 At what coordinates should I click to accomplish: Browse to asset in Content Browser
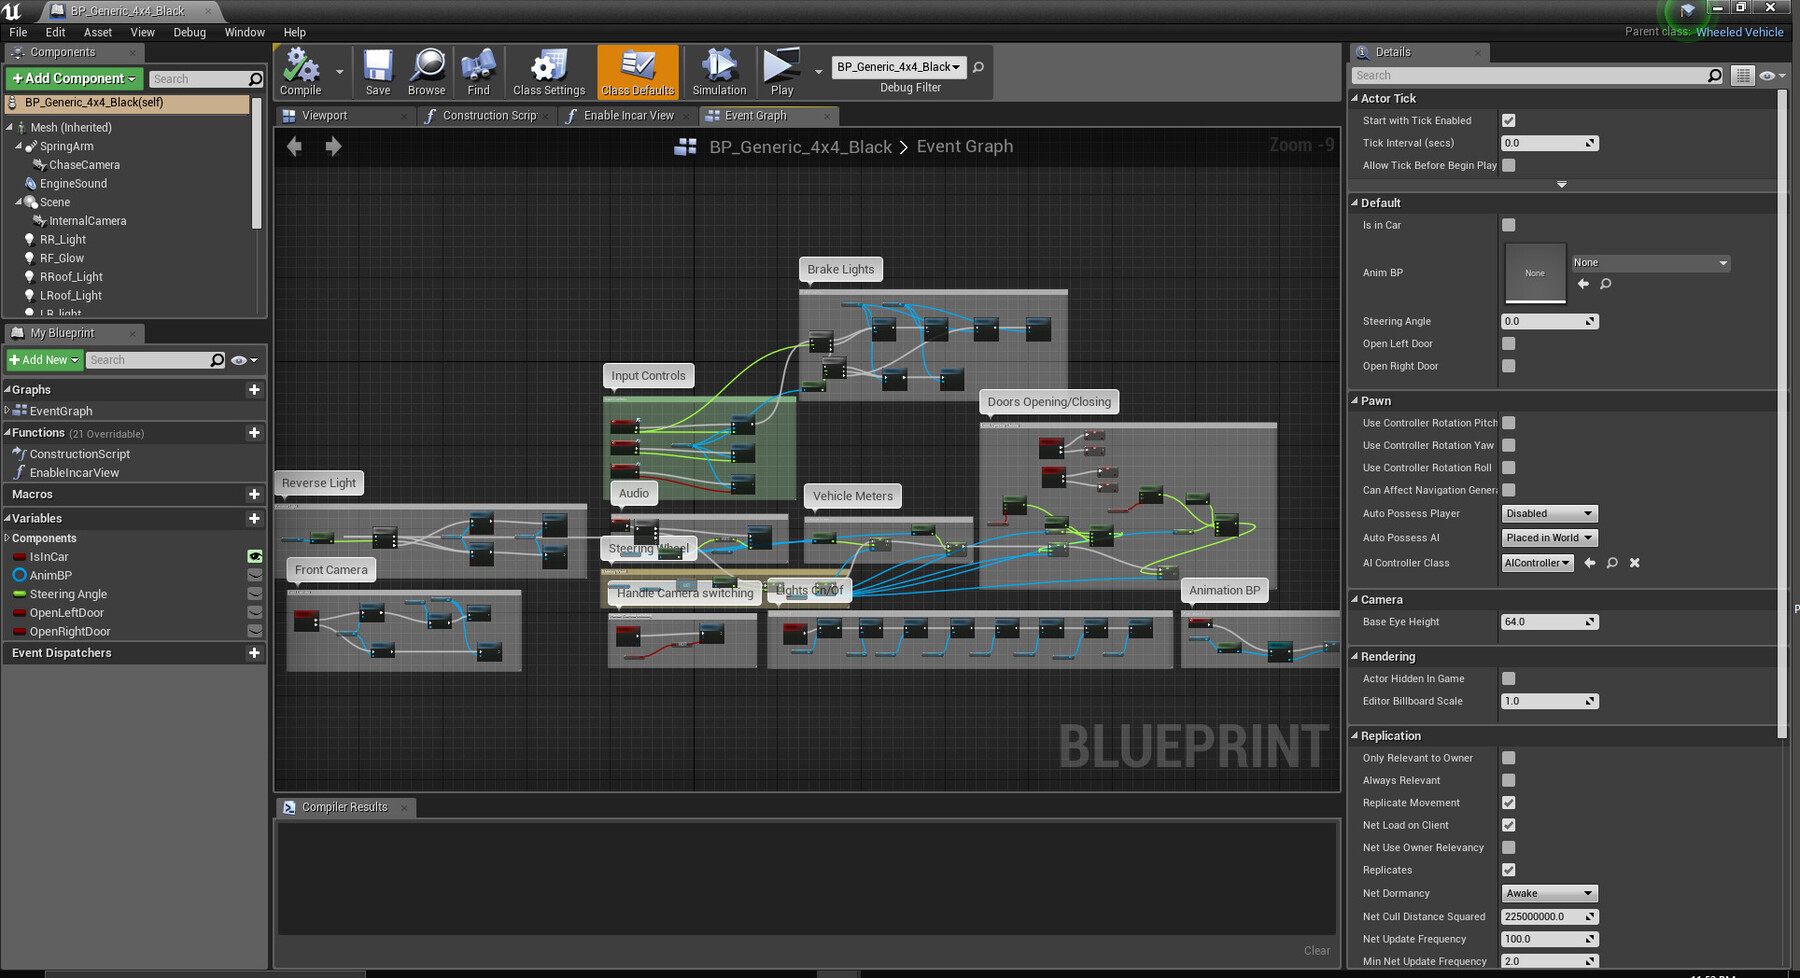[x=427, y=70]
